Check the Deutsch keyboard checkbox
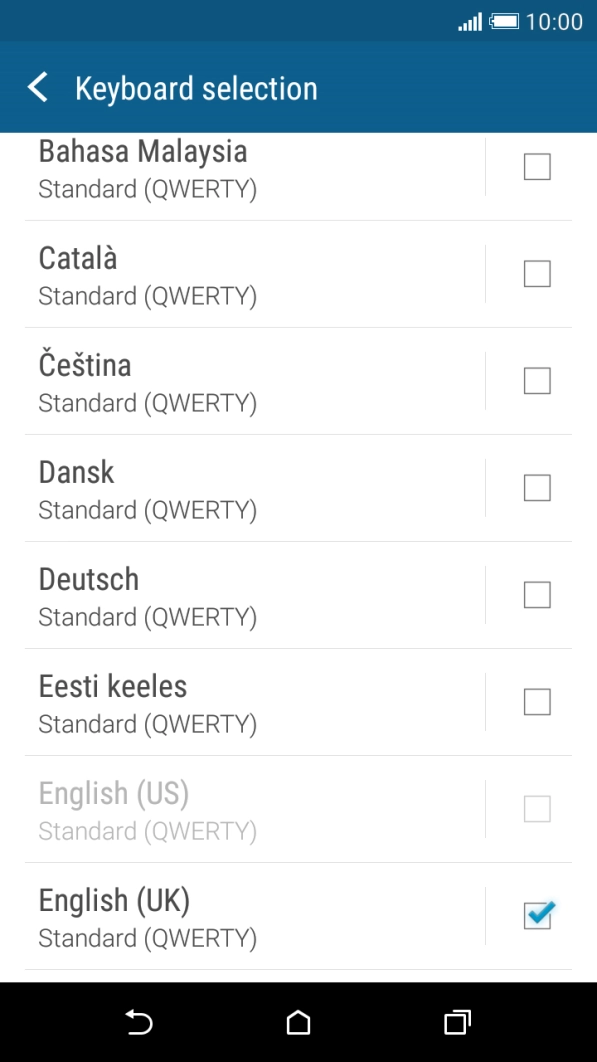Image resolution: width=597 pixels, height=1062 pixels. coord(536,594)
